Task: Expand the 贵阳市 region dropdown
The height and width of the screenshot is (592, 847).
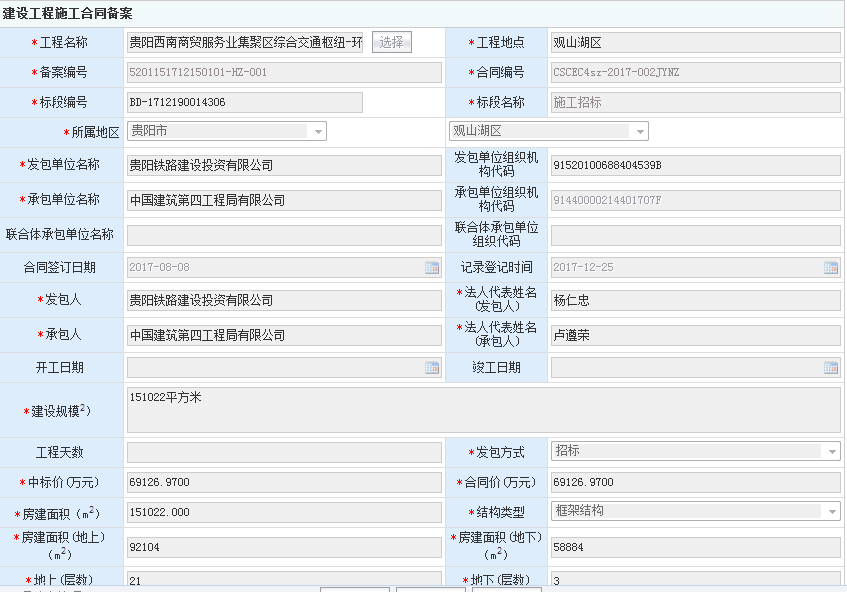Action: [318, 132]
